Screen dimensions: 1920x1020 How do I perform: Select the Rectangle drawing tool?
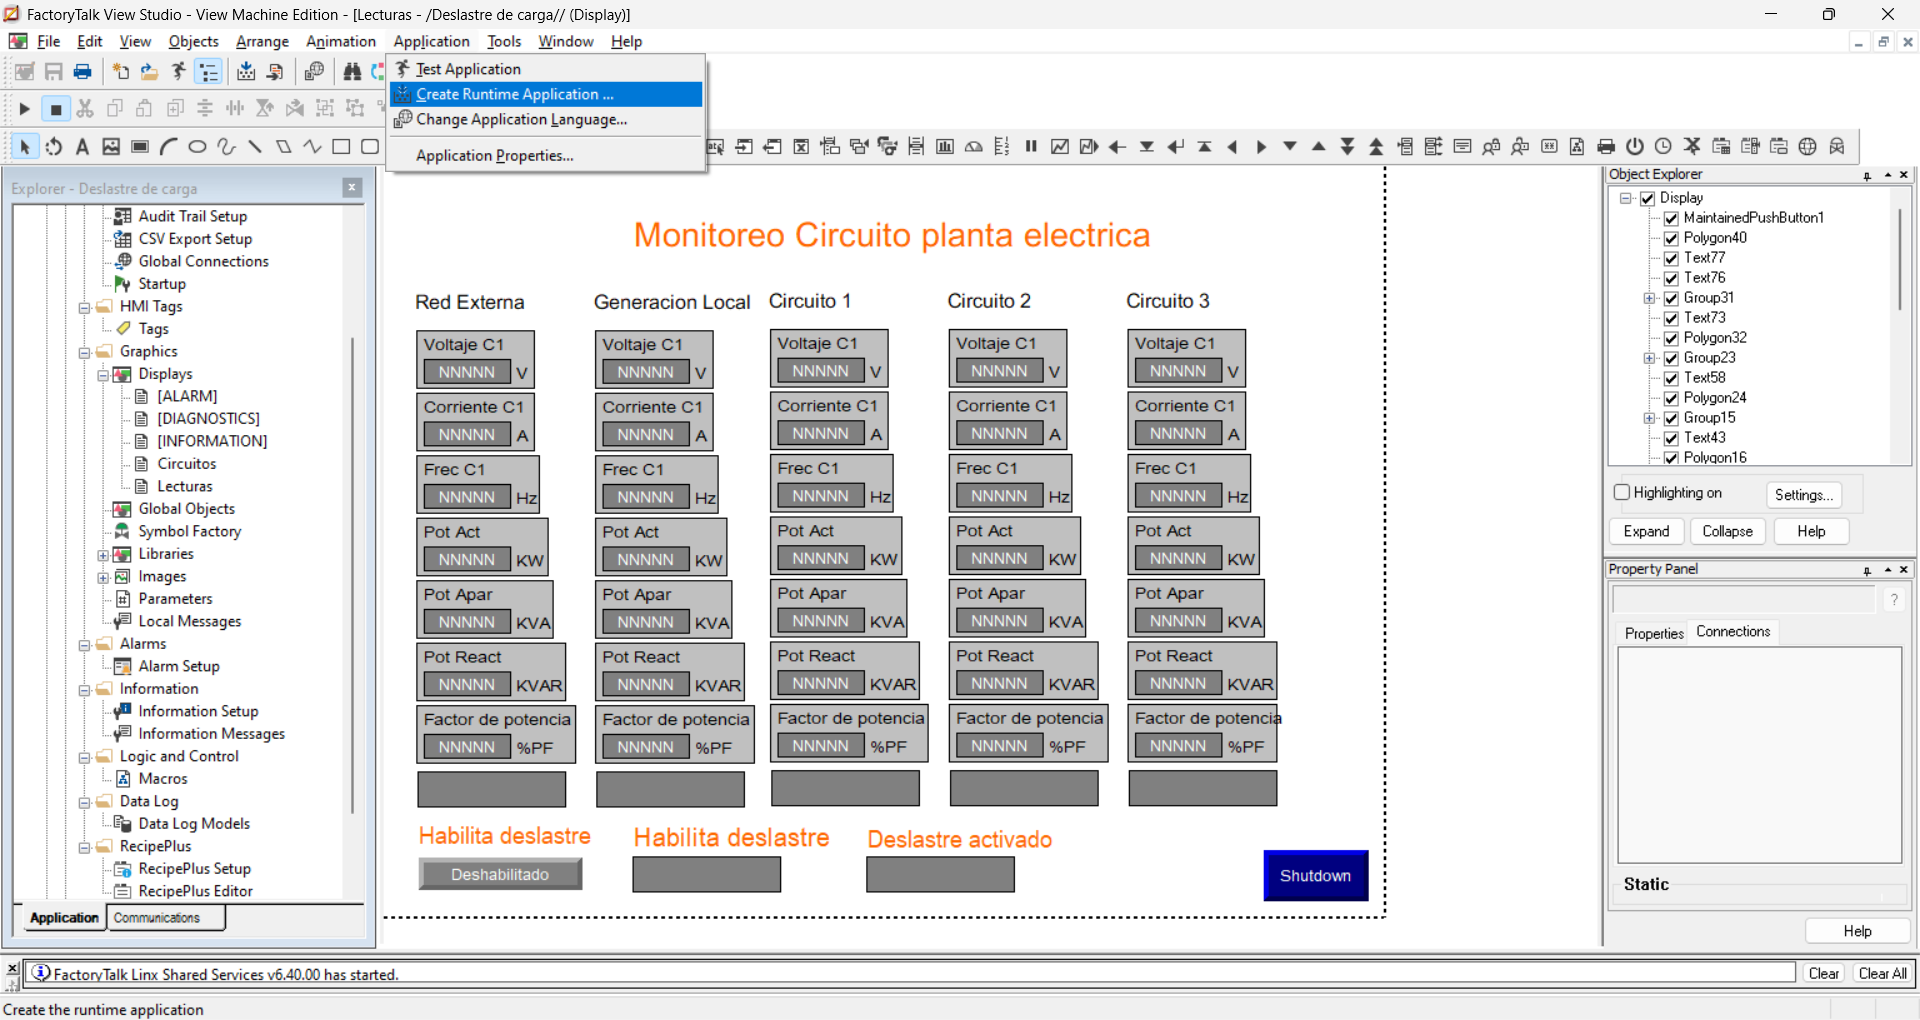tap(341, 147)
